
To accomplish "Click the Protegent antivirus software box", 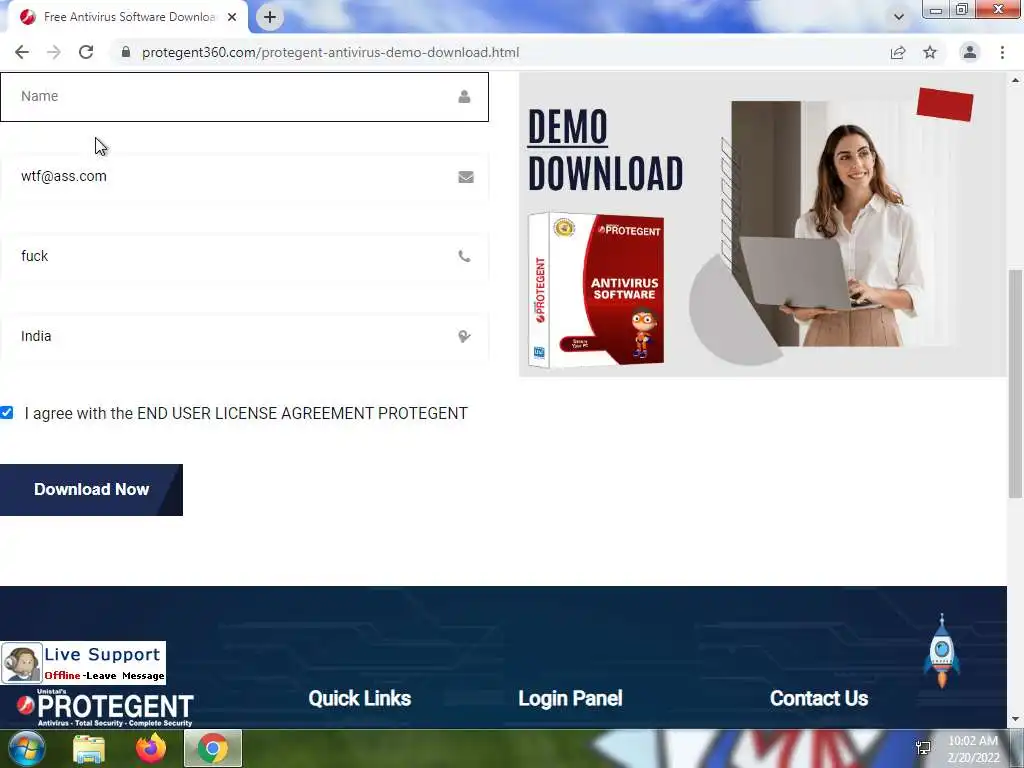I will click(x=596, y=289).
